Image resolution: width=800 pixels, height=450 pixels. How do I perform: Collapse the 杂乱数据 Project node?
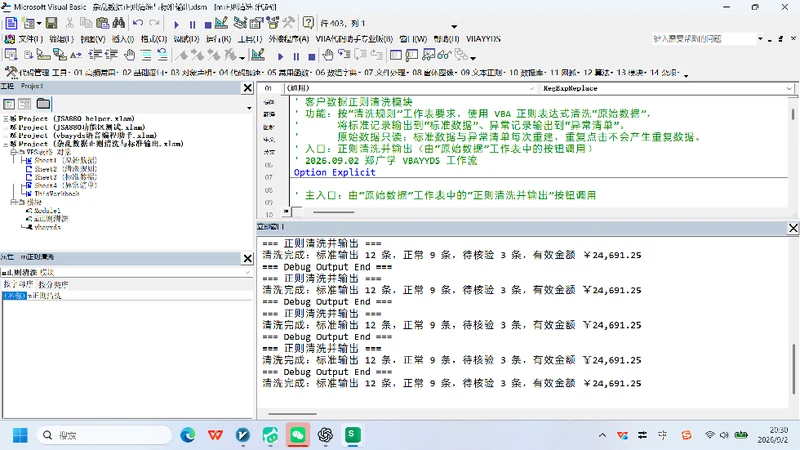point(6,144)
